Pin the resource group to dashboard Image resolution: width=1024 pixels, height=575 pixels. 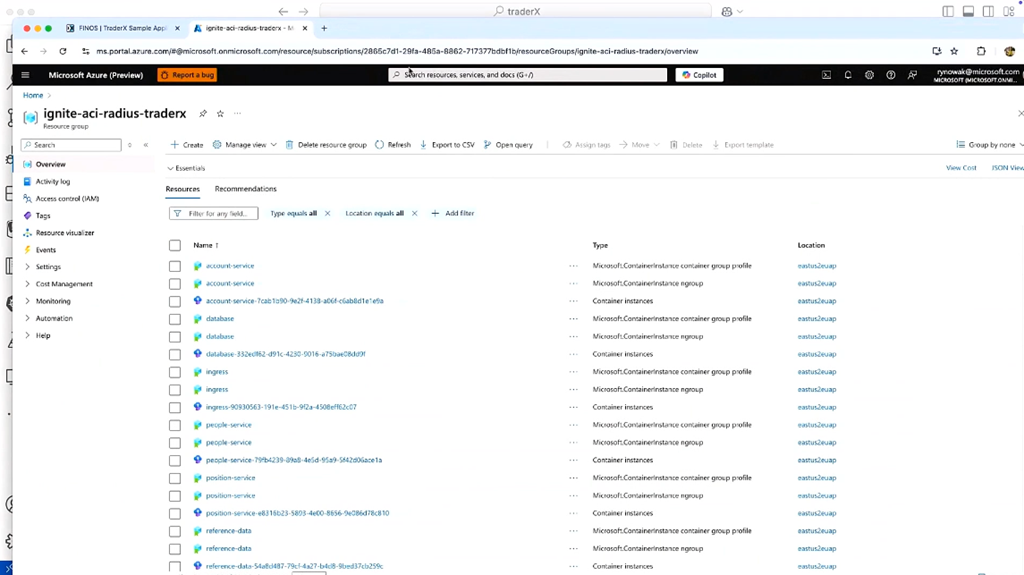click(203, 114)
